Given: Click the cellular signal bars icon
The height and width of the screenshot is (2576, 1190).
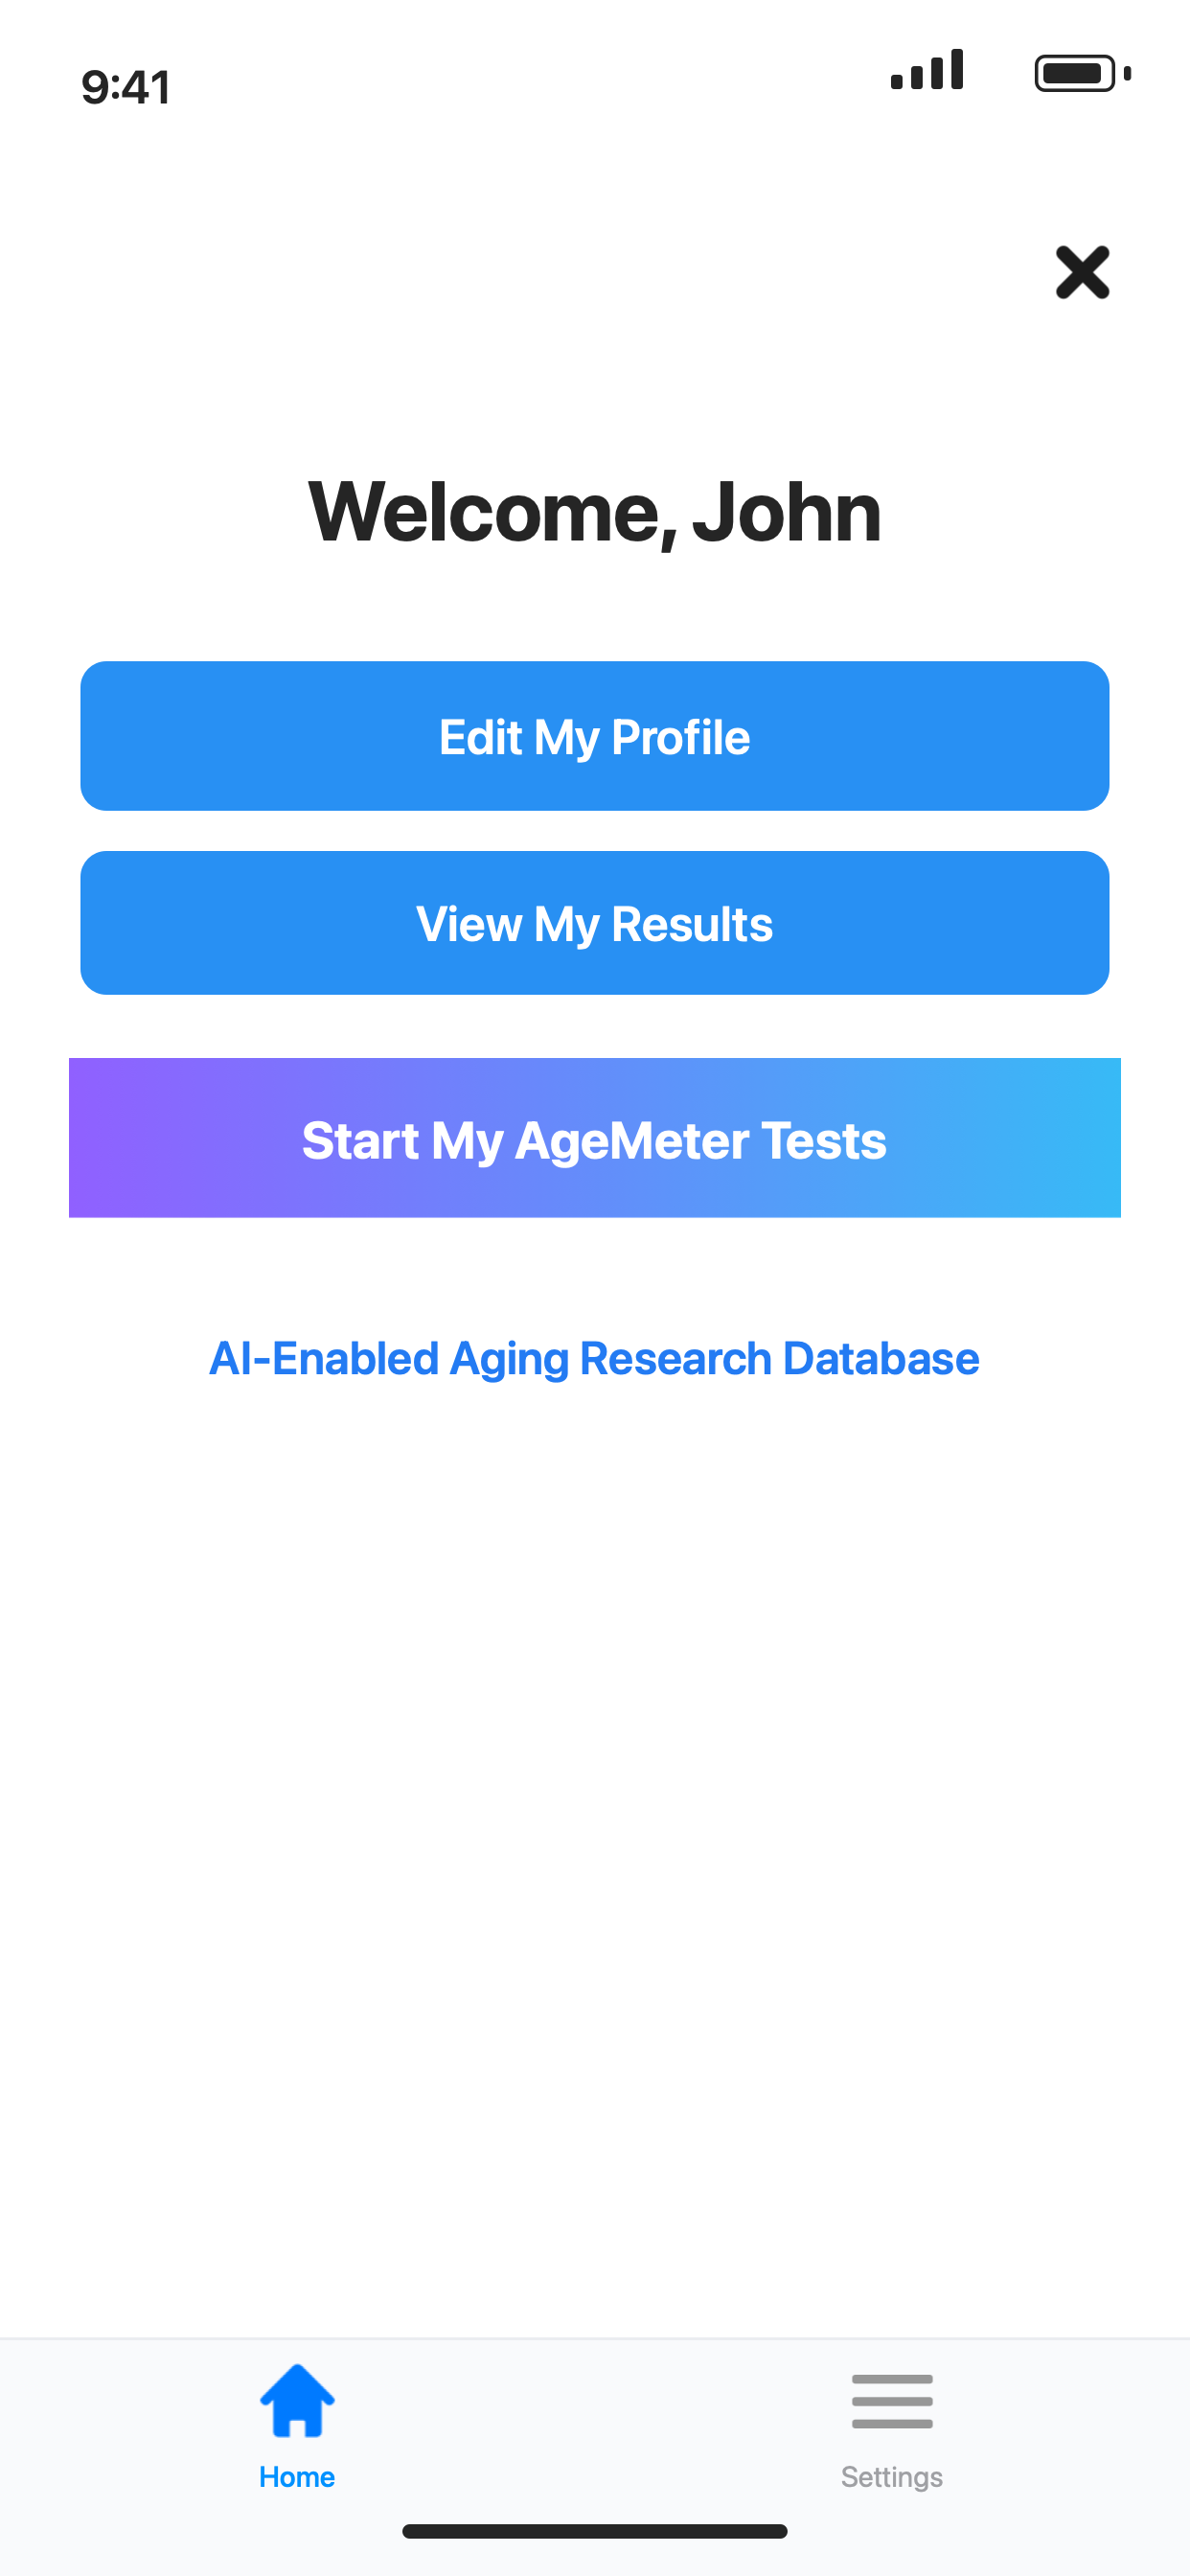Looking at the screenshot, I should pyautogui.click(x=927, y=70).
